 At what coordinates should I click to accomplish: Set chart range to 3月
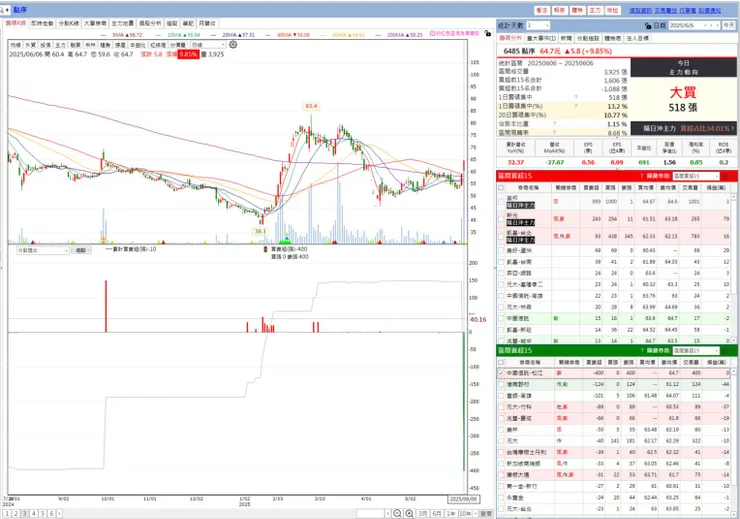(423, 513)
